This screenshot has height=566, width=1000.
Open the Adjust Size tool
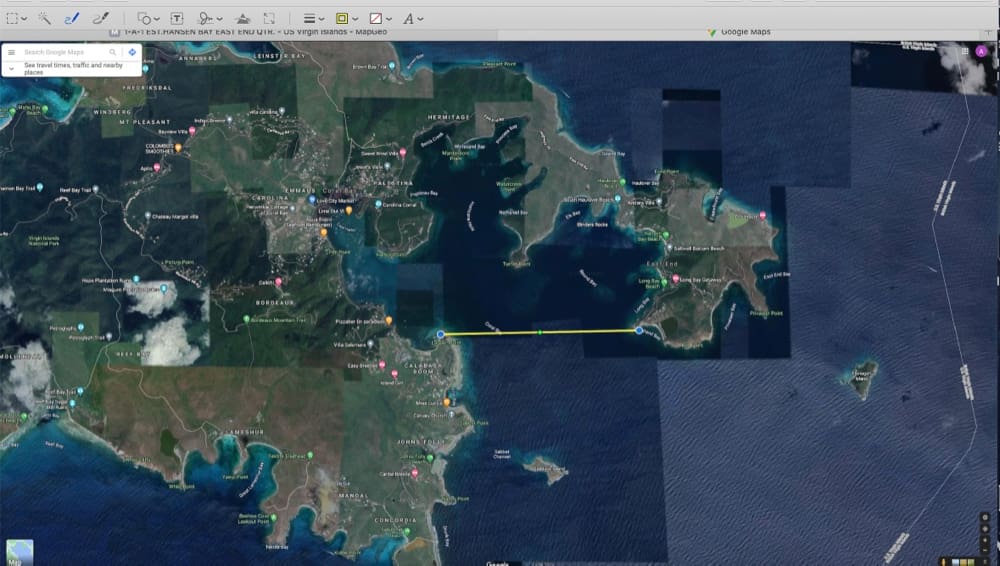point(269,19)
